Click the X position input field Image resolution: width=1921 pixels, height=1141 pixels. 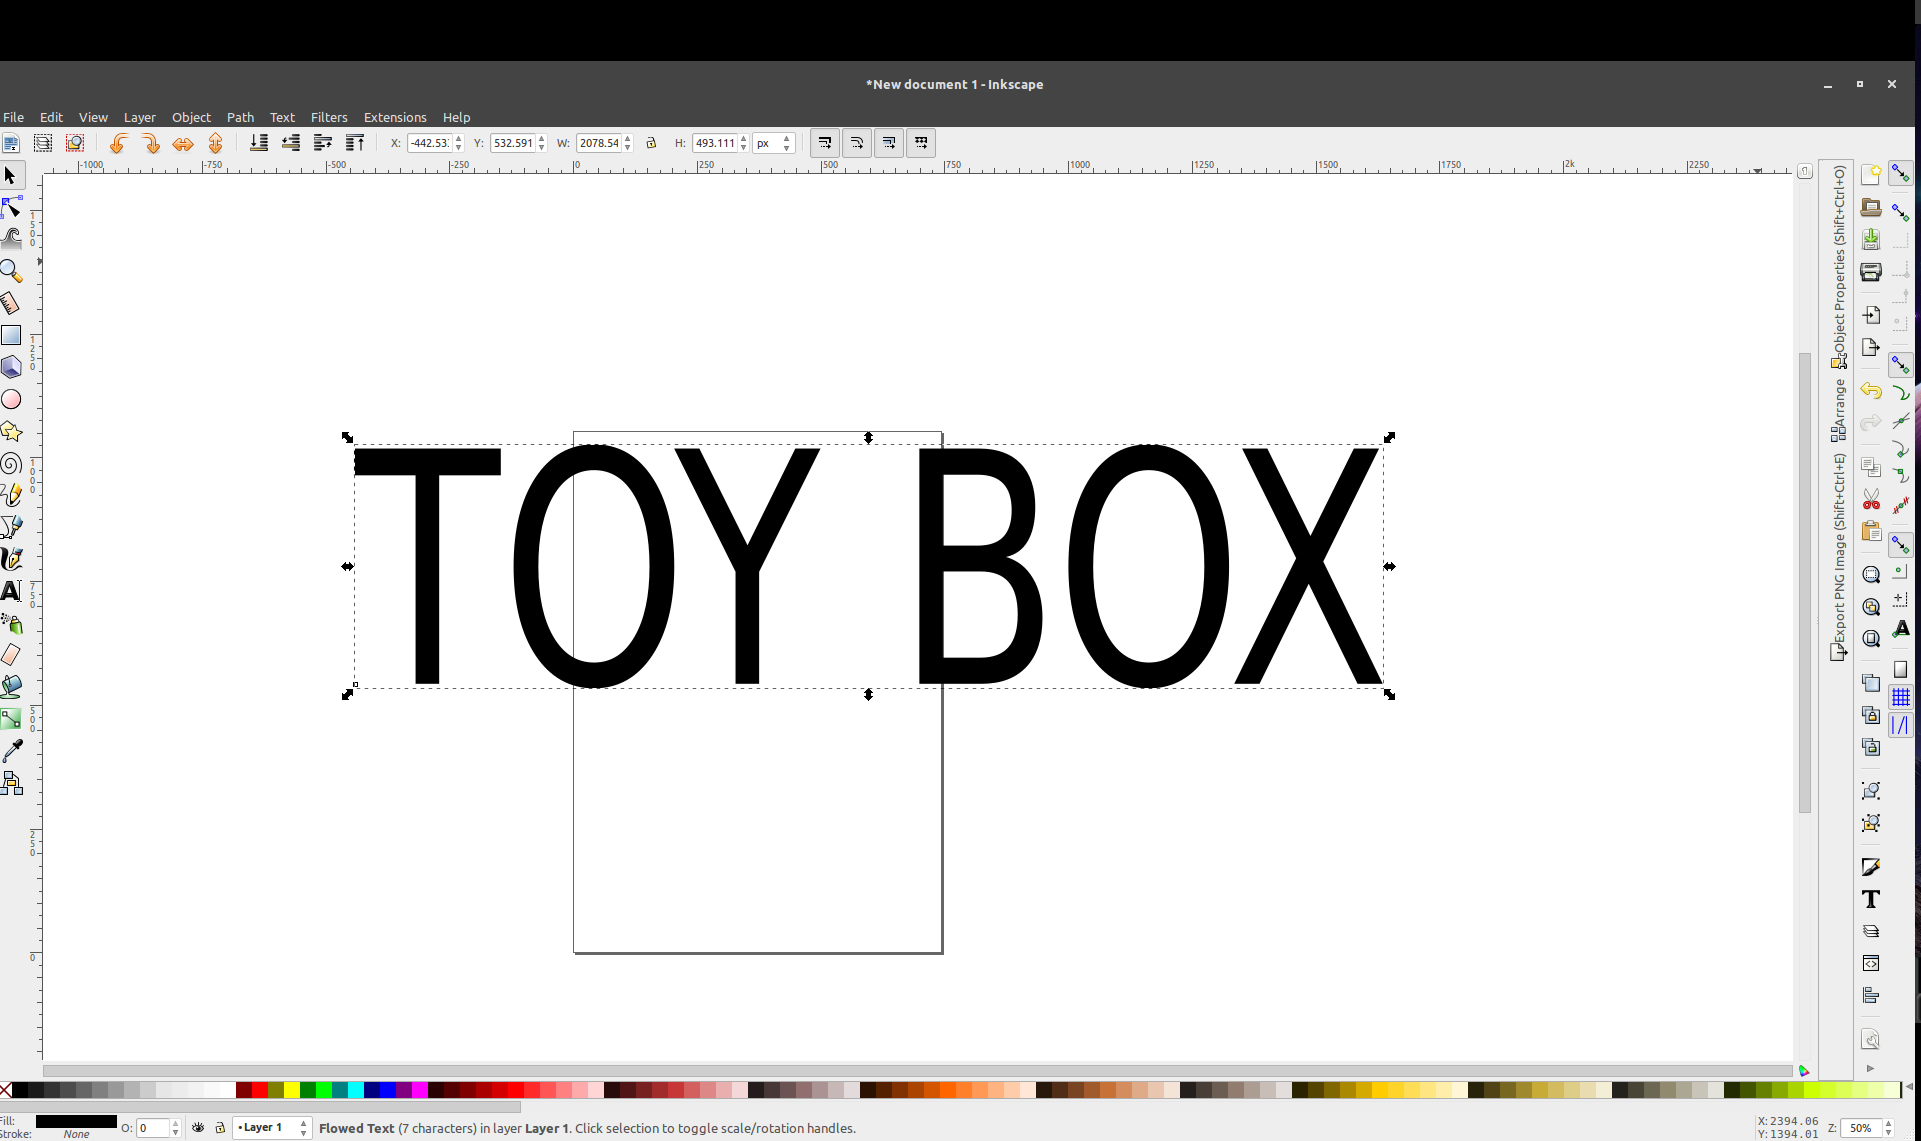[430, 143]
